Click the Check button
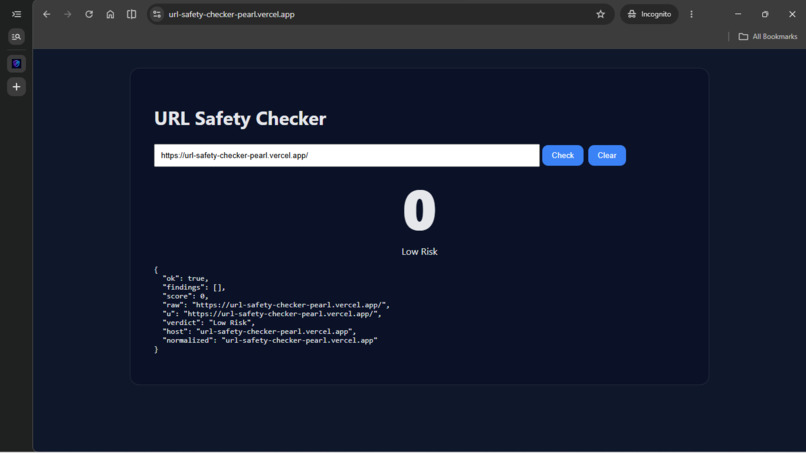The height and width of the screenshot is (453, 806). pos(563,155)
